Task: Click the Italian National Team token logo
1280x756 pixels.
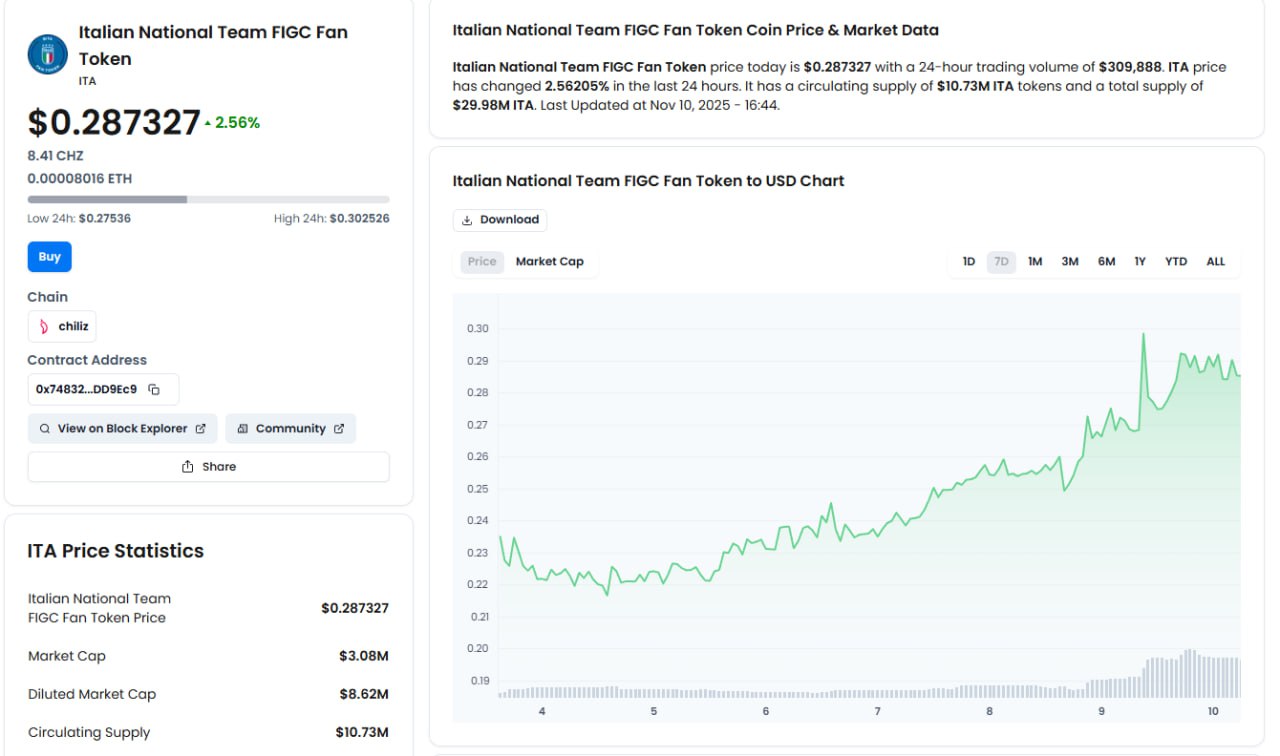Action: tap(48, 54)
